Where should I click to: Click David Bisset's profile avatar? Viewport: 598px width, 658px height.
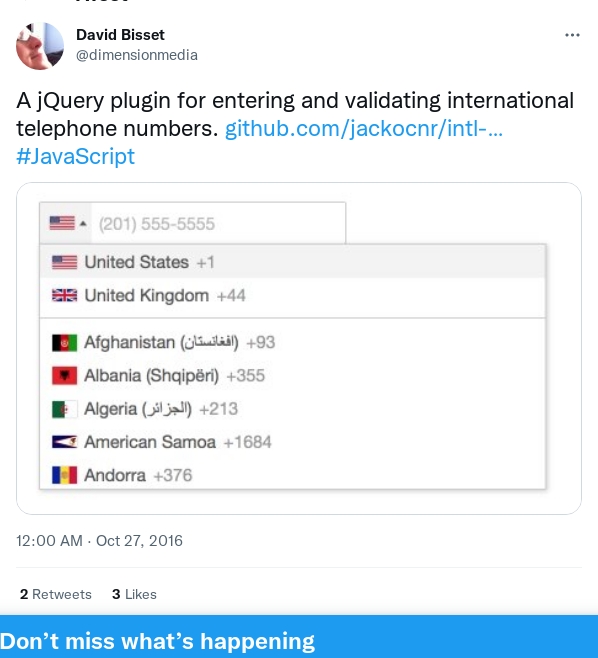(40, 46)
